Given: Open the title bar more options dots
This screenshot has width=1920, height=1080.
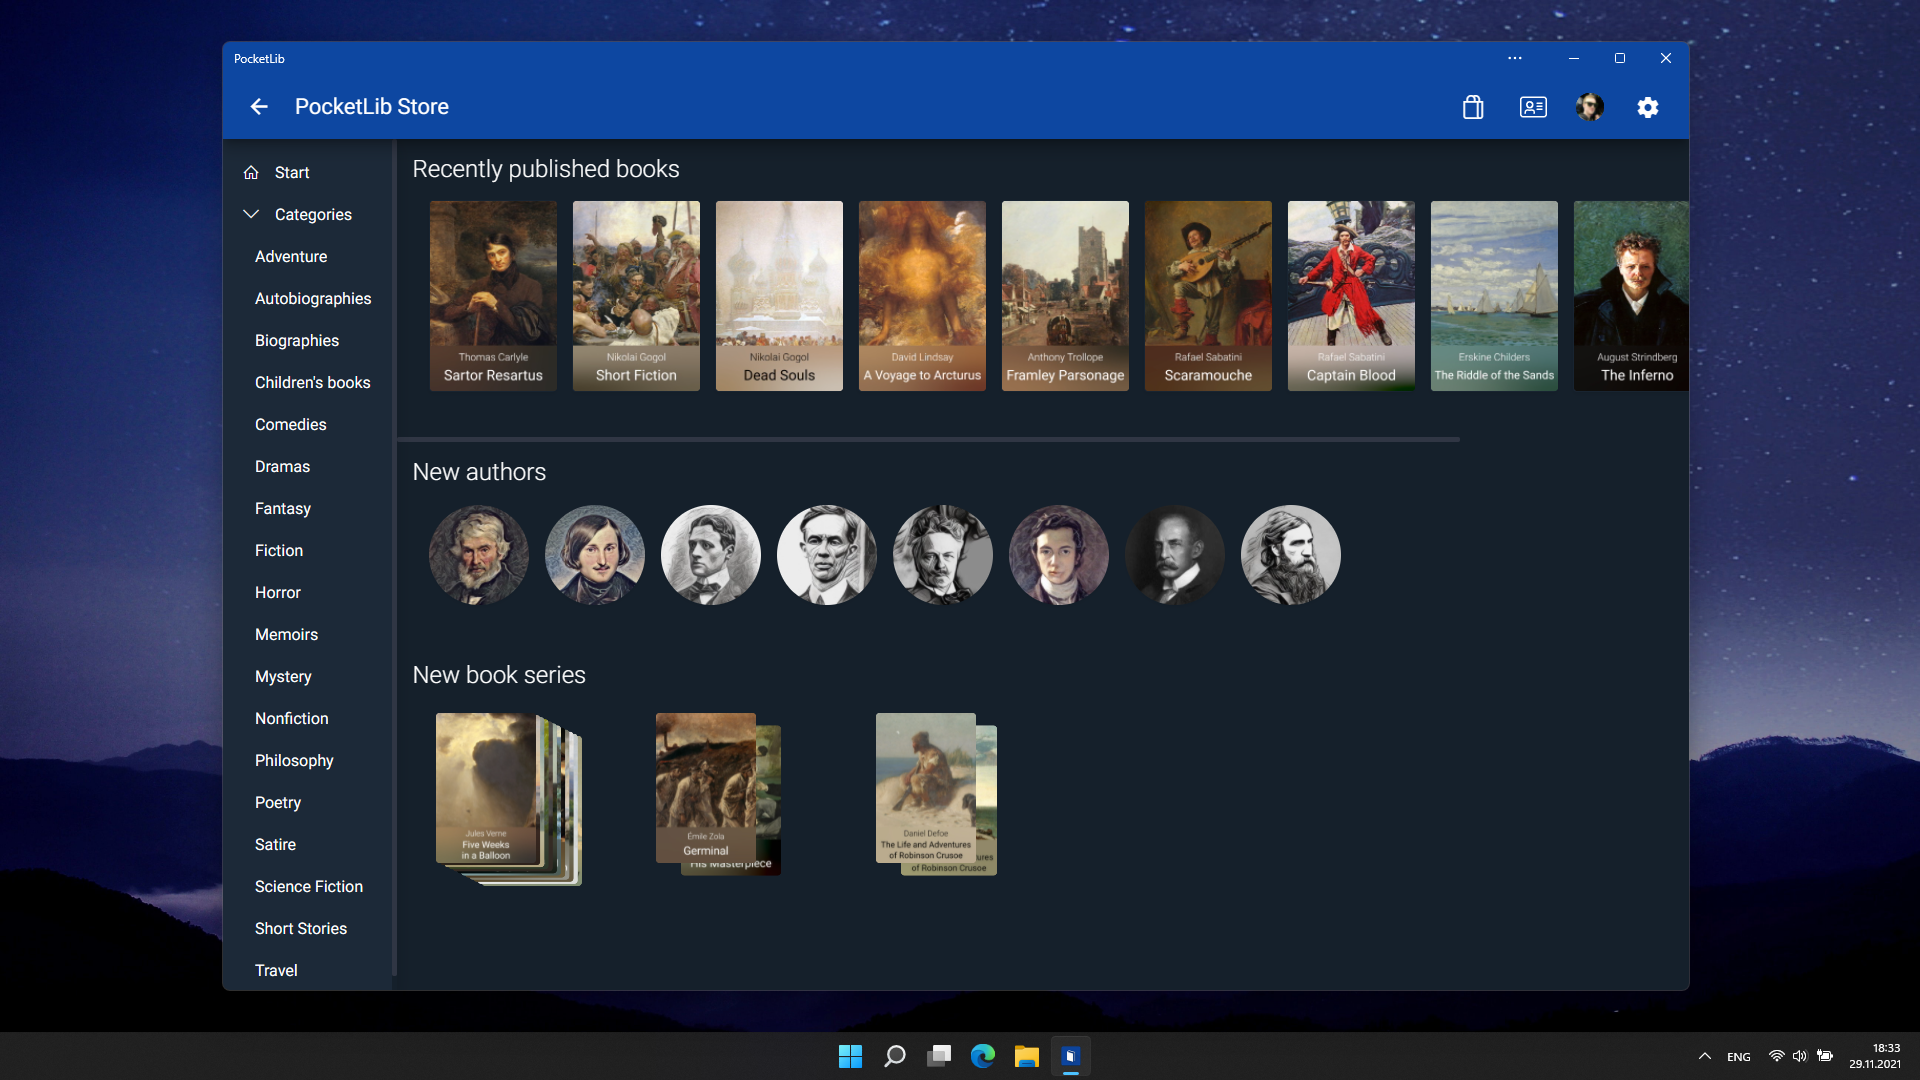Looking at the screenshot, I should tap(1514, 58).
